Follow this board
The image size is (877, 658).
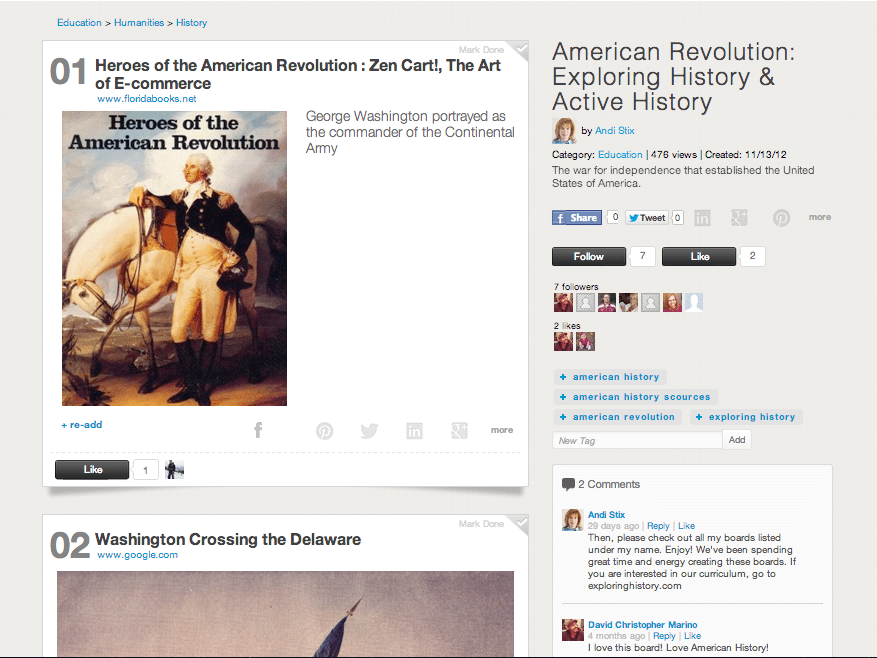589,256
